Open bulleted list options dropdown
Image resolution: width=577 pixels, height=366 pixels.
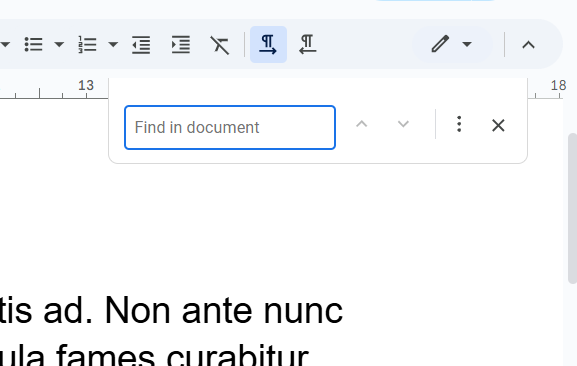coord(59,45)
